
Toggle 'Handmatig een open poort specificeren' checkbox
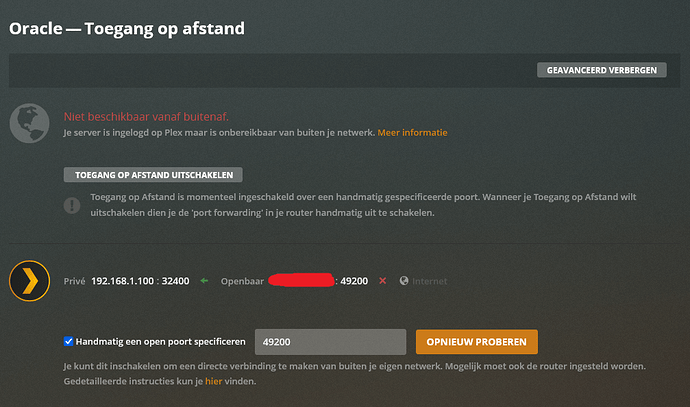(x=69, y=342)
